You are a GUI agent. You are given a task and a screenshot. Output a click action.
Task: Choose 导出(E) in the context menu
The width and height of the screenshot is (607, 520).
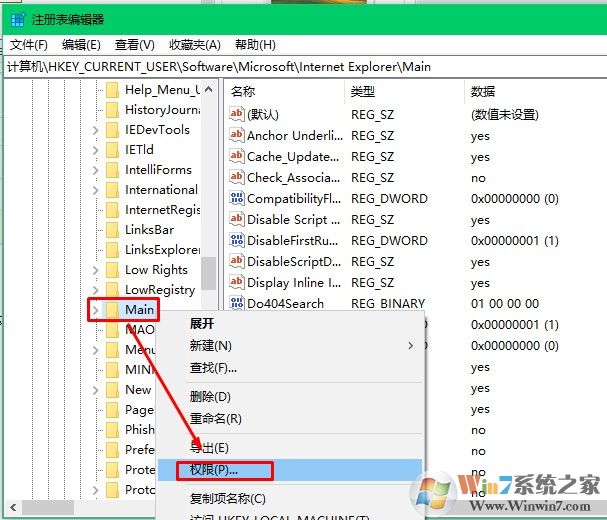point(209,448)
